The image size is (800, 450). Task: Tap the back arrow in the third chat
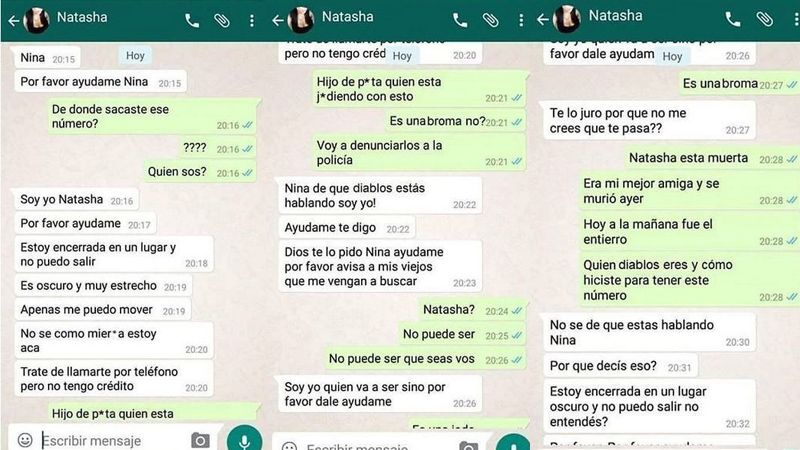point(543,19)
